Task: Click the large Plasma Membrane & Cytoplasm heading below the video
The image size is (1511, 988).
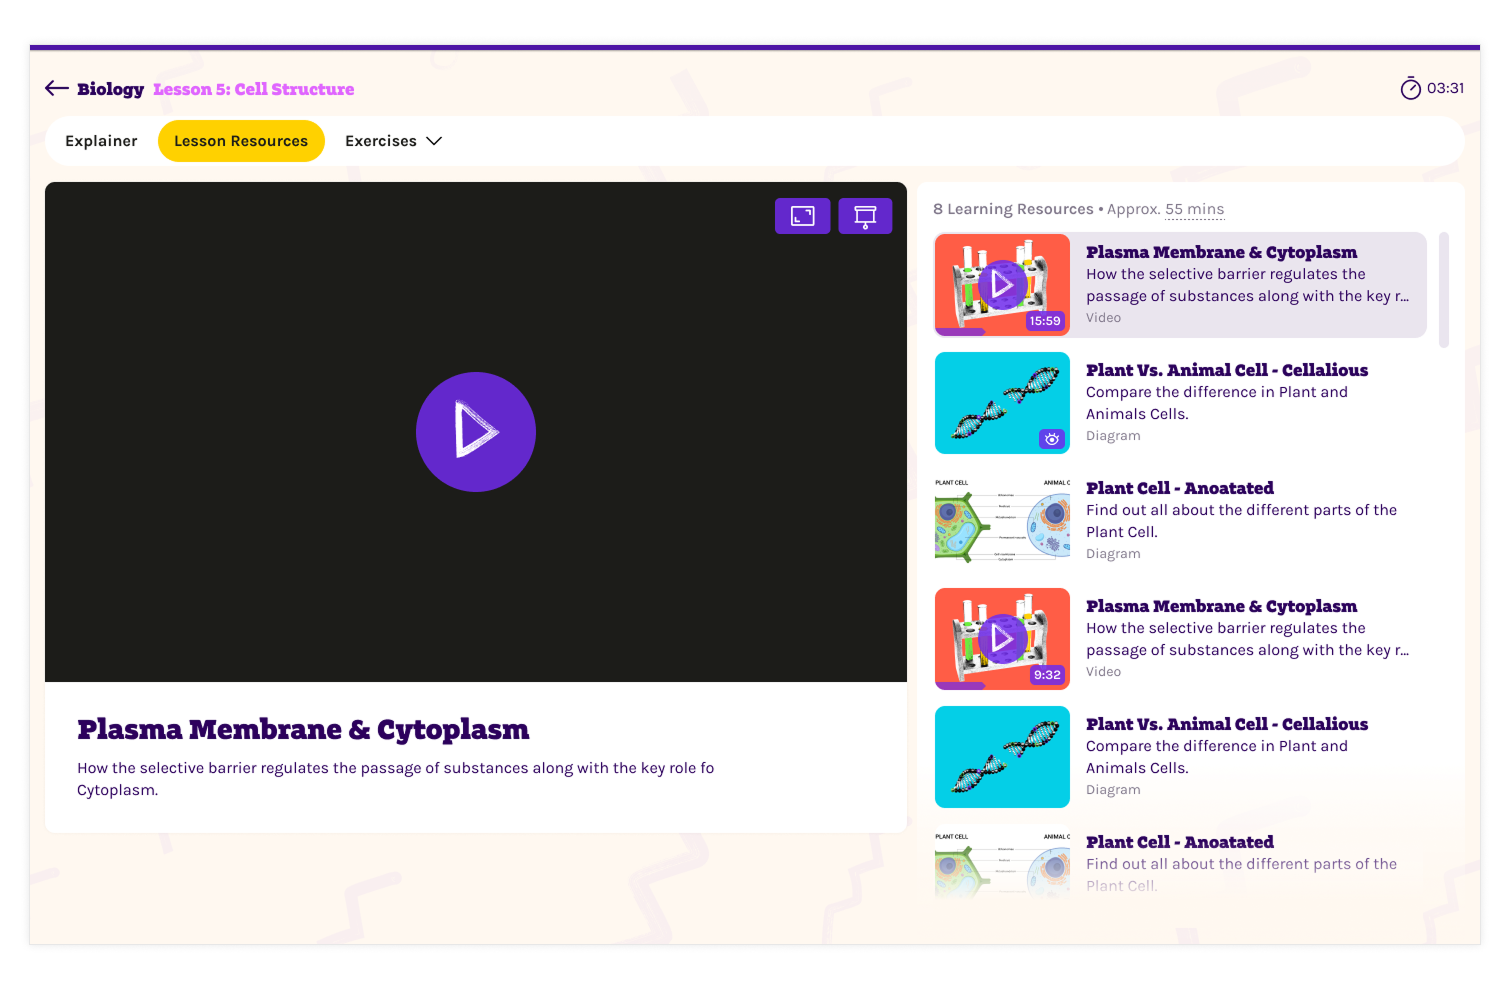Action: pos(303,730)
